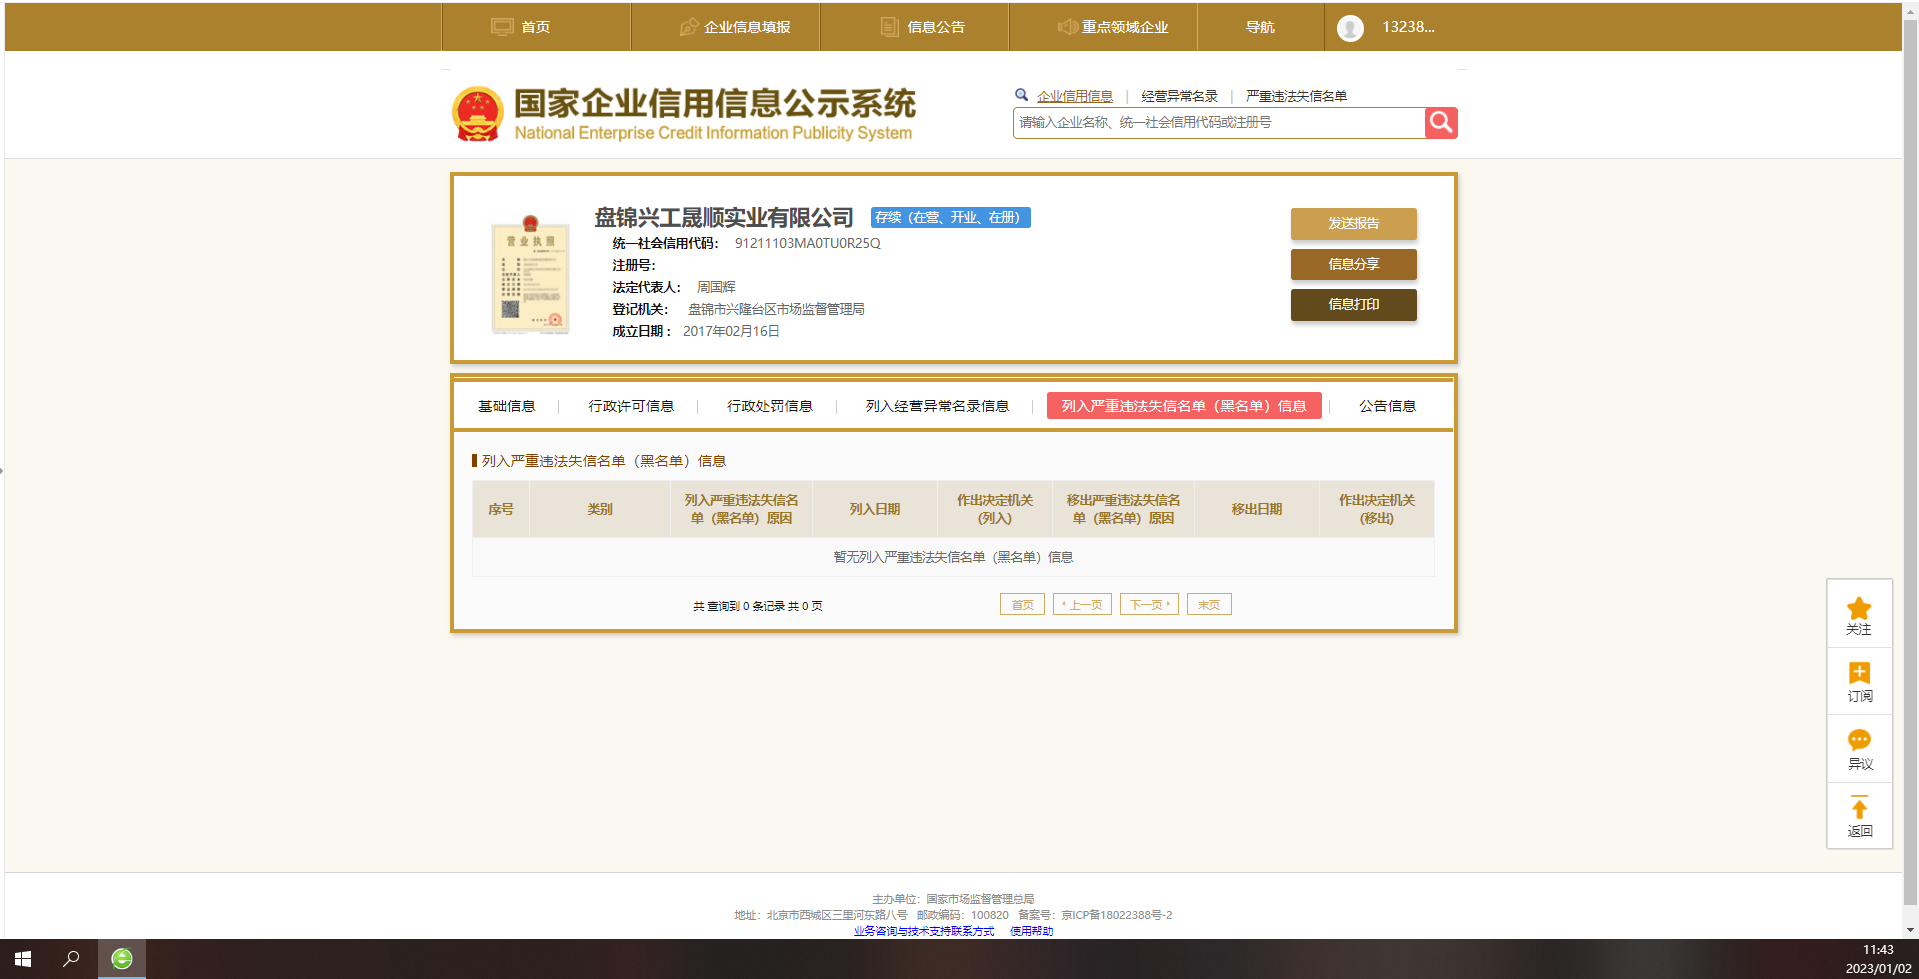1919x979 pixels.
Task: Focus the enterprise name search input field
Action: tap(1219, 123)
